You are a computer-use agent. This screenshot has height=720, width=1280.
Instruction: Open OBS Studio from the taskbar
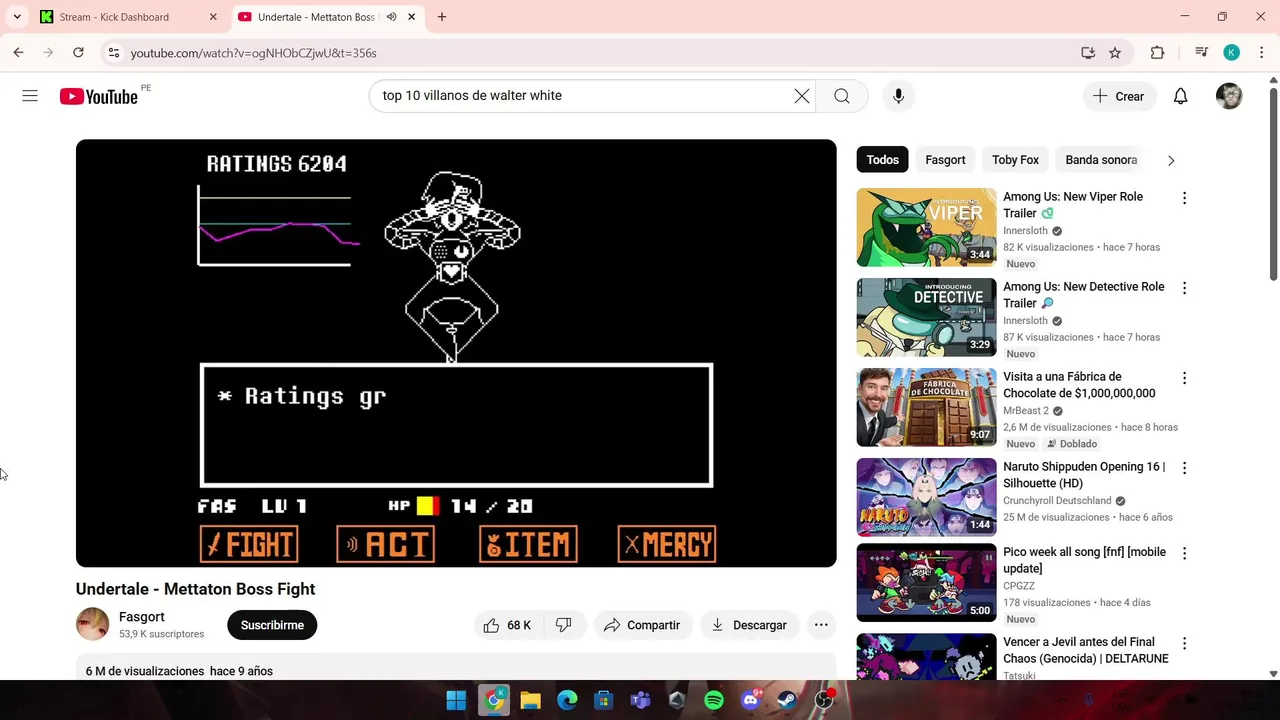coord(825,701)
